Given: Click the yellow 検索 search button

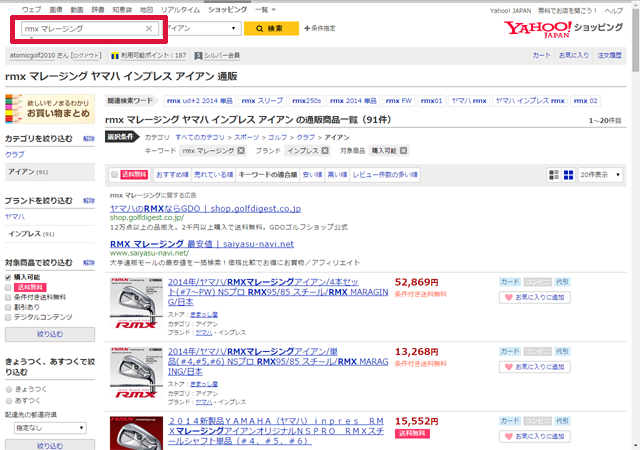Looking at the screenshot, I should coord(271,29).
